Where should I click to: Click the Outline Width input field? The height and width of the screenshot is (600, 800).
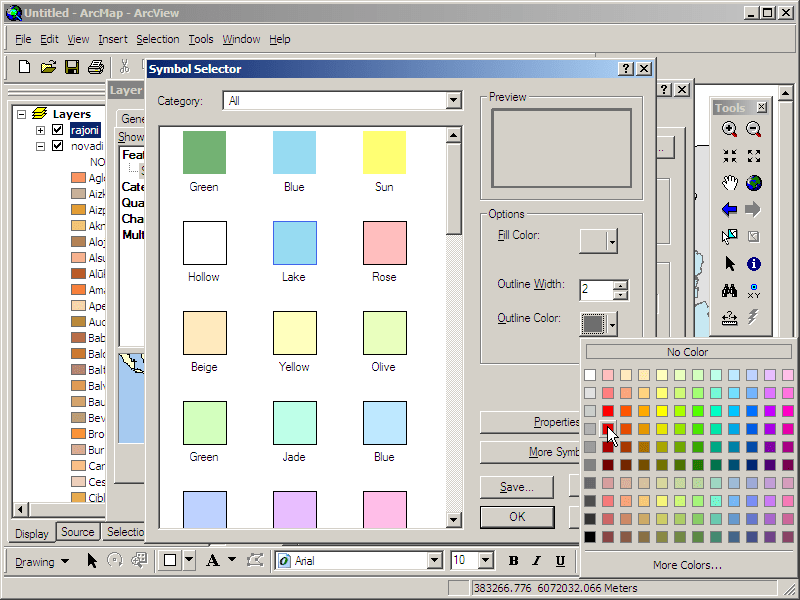pyautogui.click(x=596, y=290)
